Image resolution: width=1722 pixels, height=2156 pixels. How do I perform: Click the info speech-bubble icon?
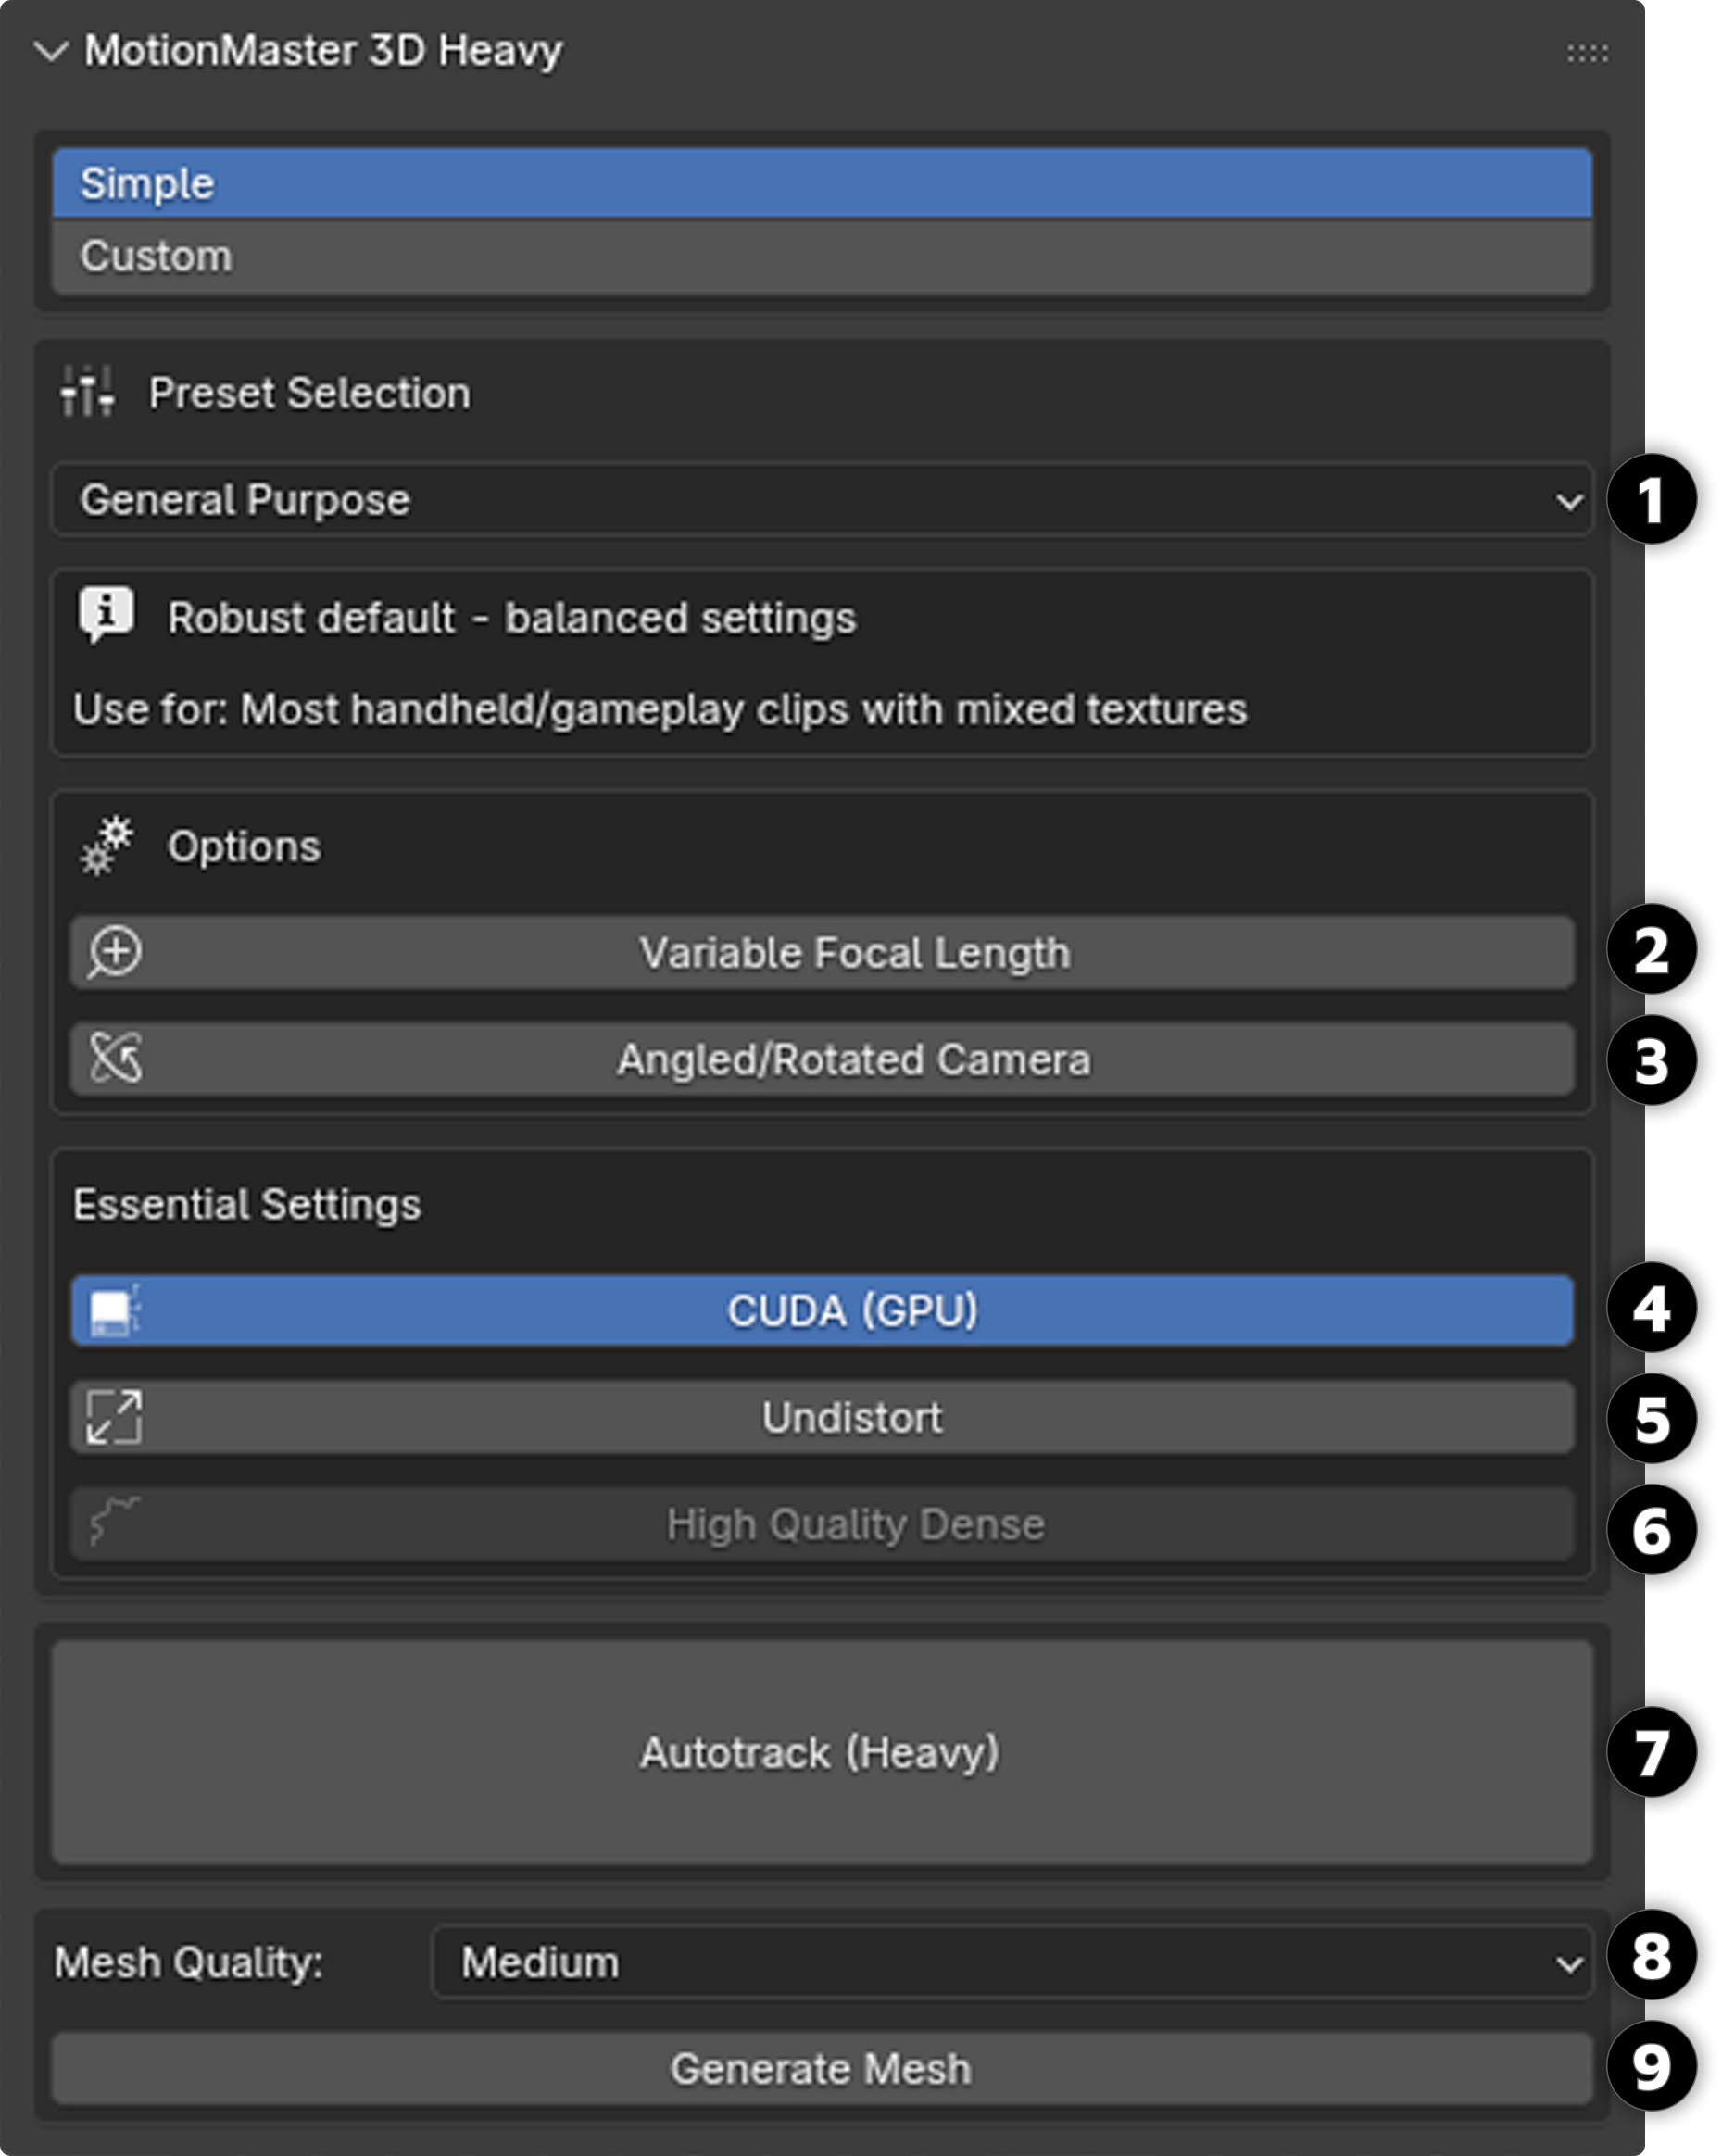[105, 617]
